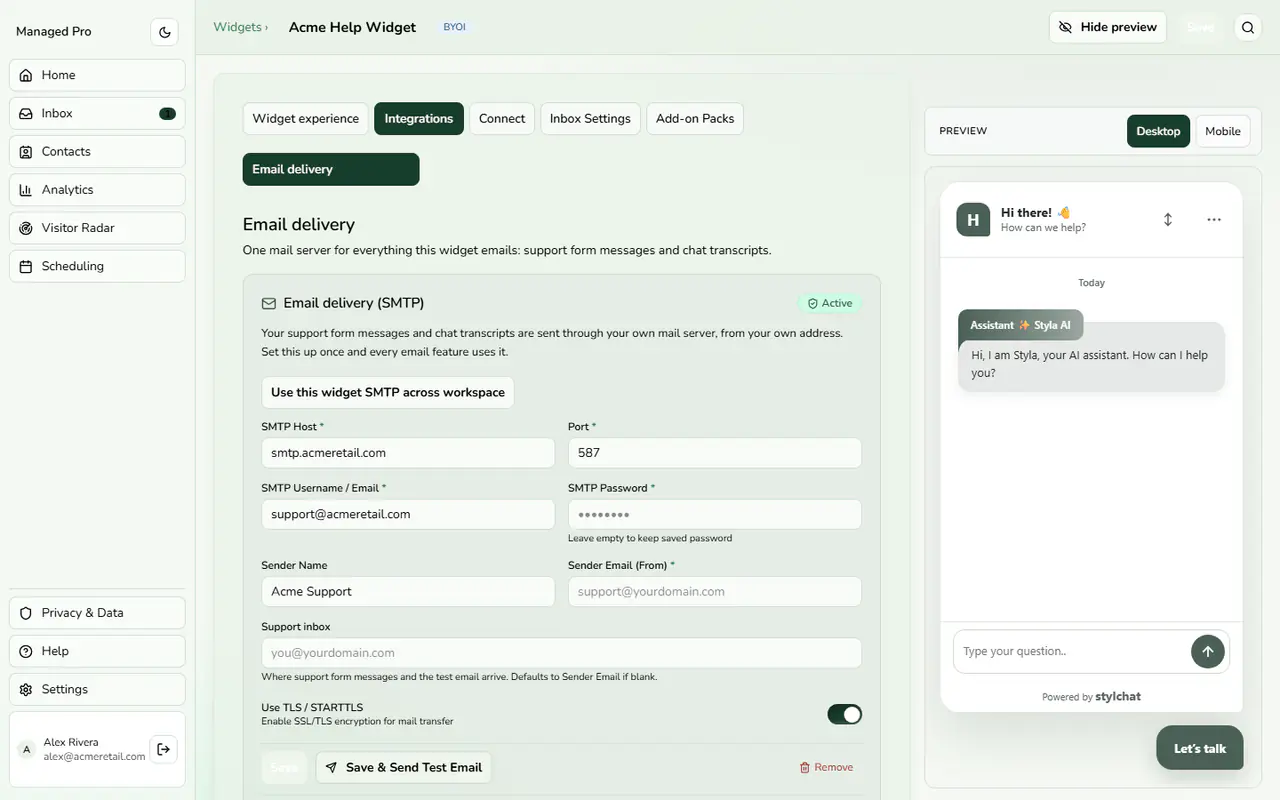1280x800 pixels.
Task: Send message with the arrow-up button
Action: [x=1208, y=651]
